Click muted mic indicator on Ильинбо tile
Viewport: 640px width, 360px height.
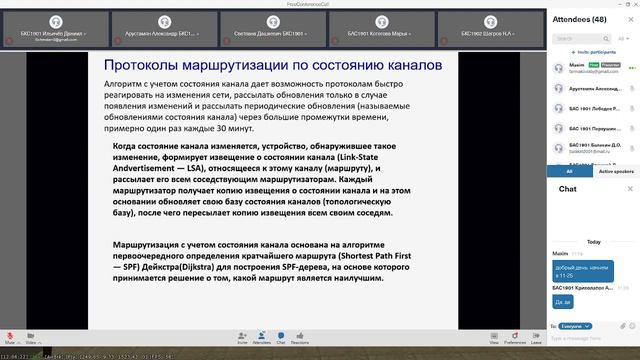[9, 41]
